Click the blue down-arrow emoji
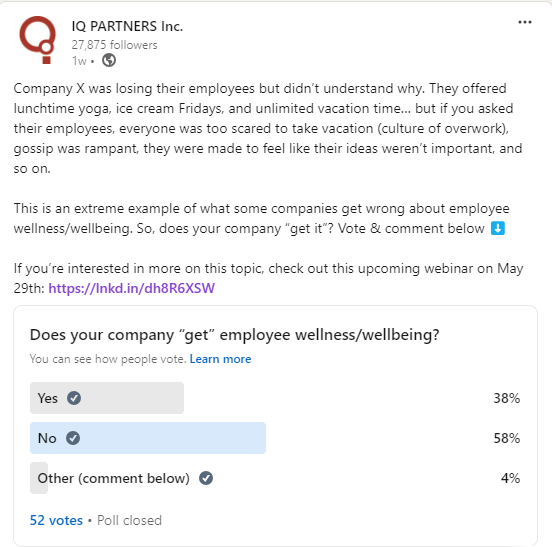Image resolution: width=552 pixels, height=547 pixels. click(x=498, y=228)
